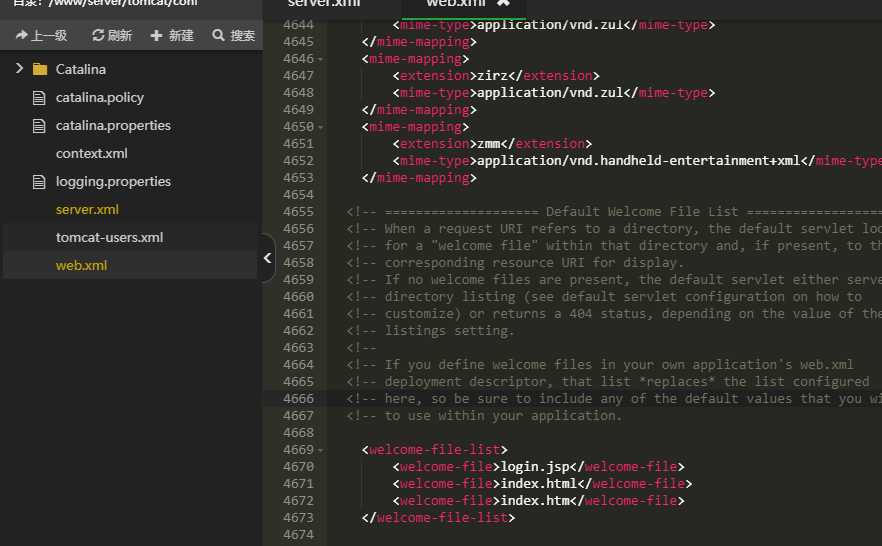882x546 pixels.
Task: Open context.xml file
Action: (92, 154)
